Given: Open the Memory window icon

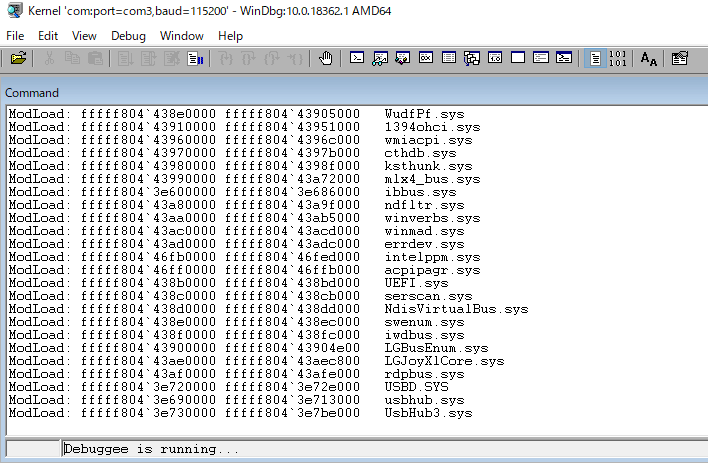Looking at the screenshot, I should pyautogui.click(x=449, y=58).
